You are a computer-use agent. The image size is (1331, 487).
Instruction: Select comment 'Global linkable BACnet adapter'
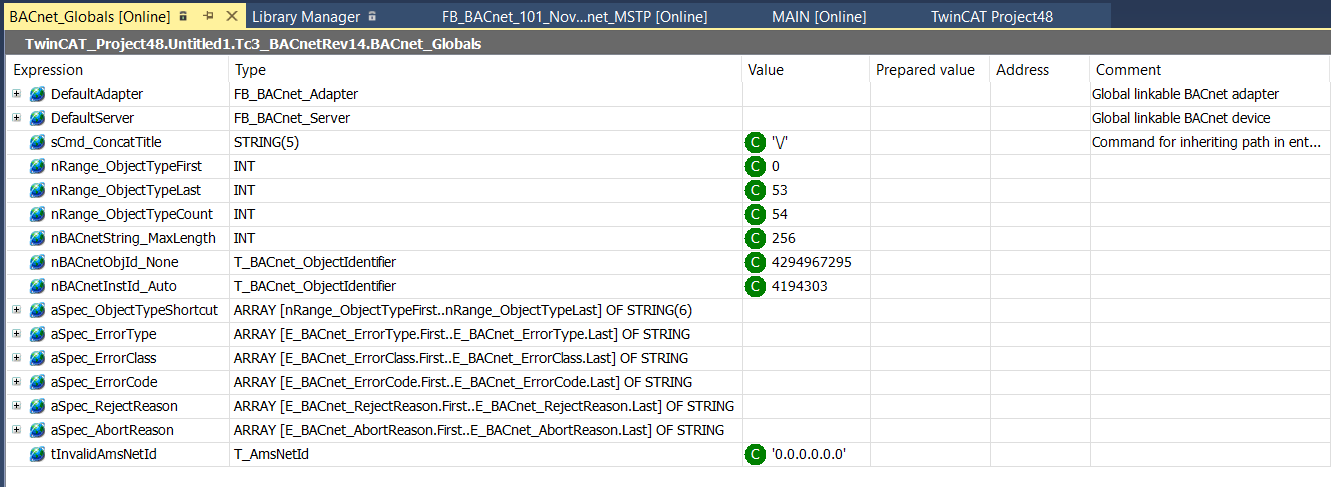1185,94
